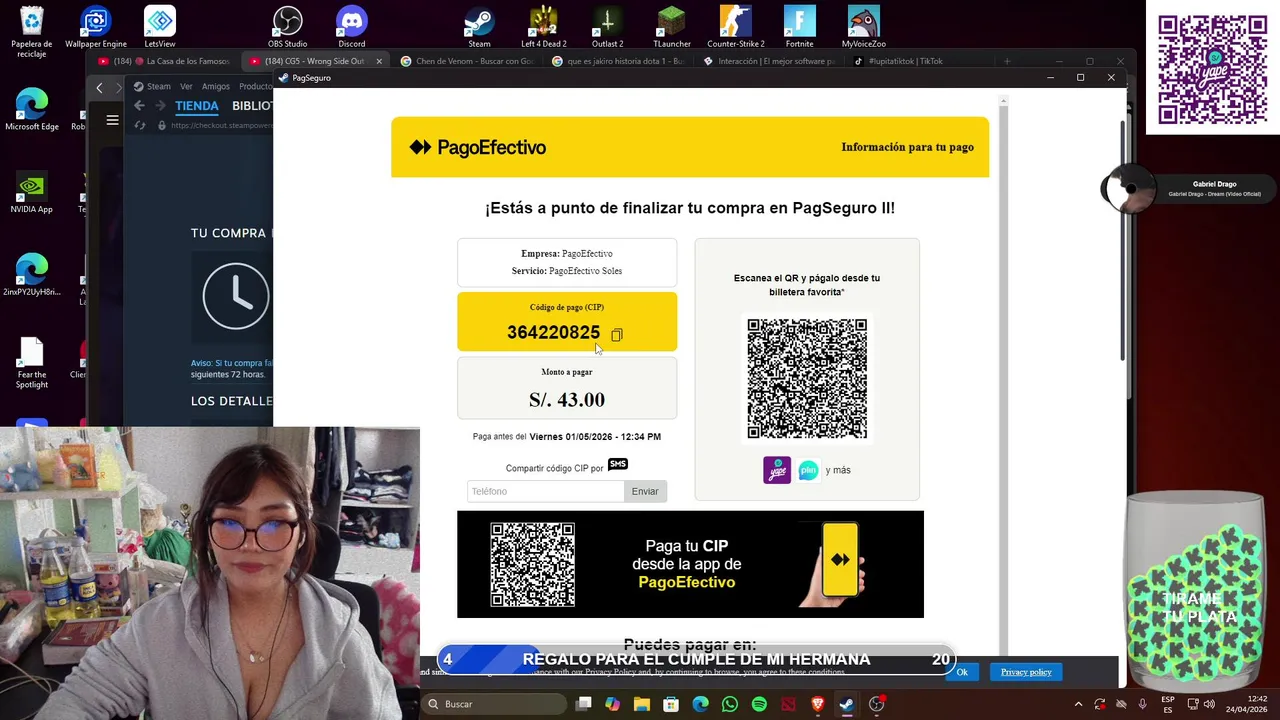Open File Explorer from taskbar

click(642, 704)
